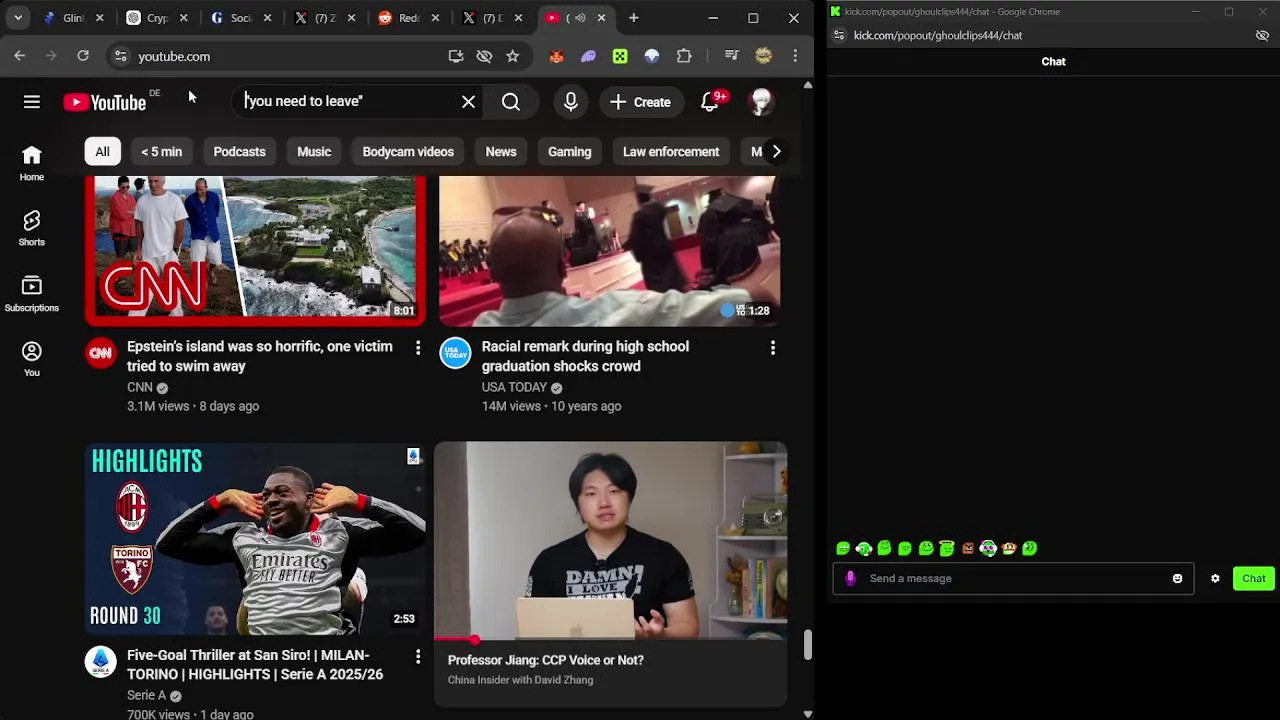
Task: Start voice search with the microphone
Action: pos(571,102)
